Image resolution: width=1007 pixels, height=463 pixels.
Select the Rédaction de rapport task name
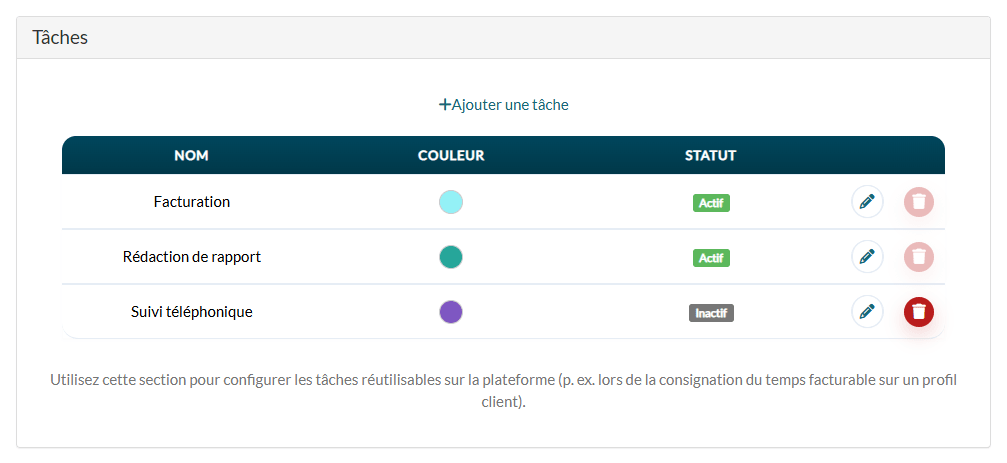[x=191, y=257]
